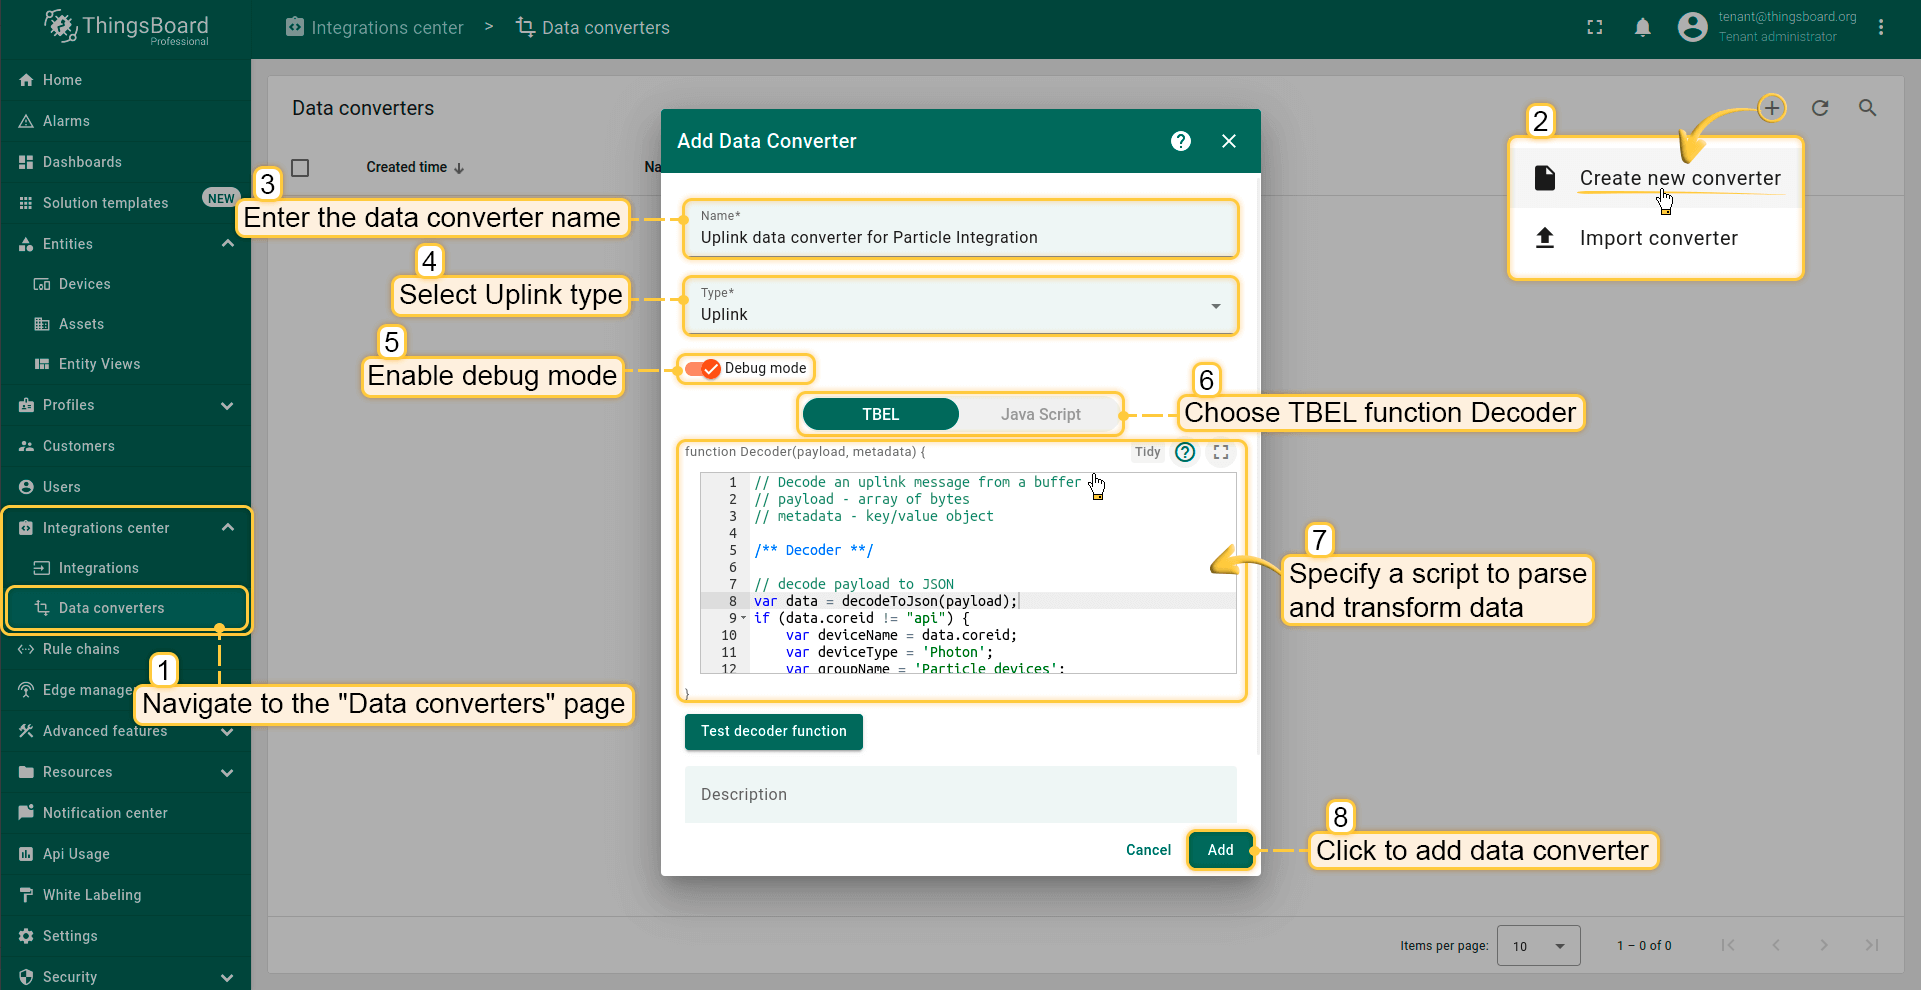
Task: Click the Description input field
Action: tap(960, 794)
